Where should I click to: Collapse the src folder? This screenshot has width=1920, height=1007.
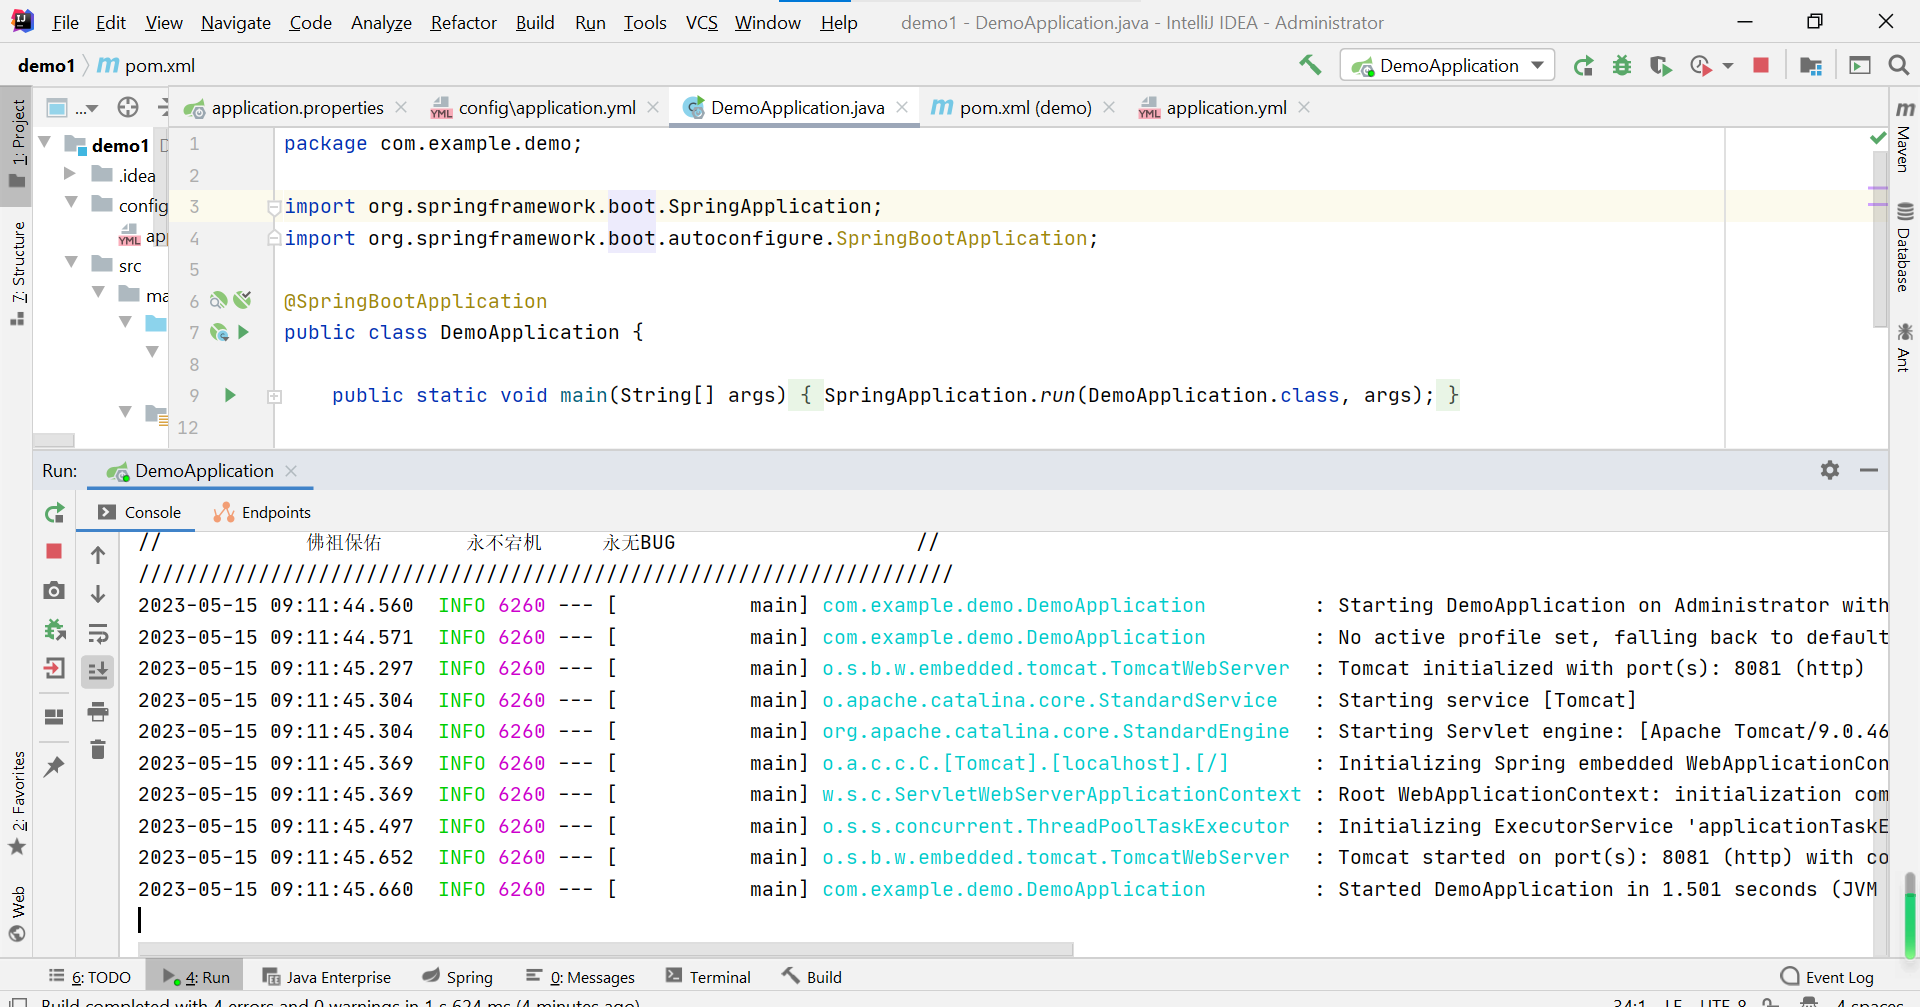coord(70,263)
